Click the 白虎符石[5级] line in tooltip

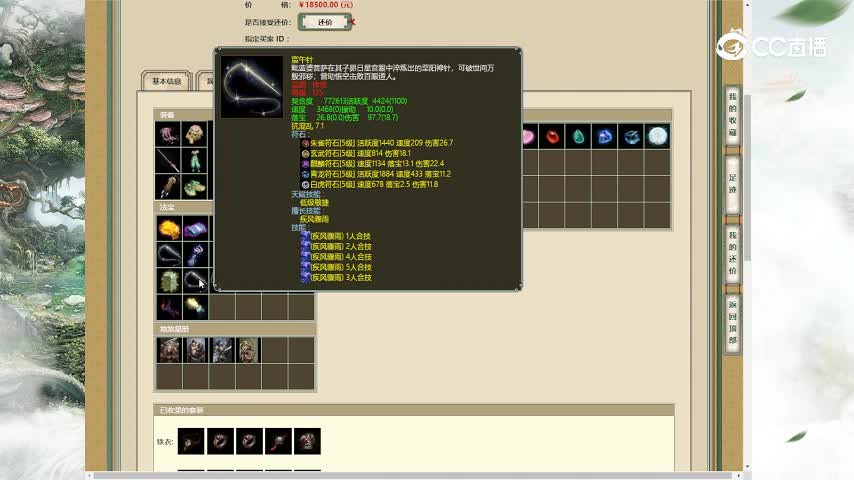coord(370,185)
